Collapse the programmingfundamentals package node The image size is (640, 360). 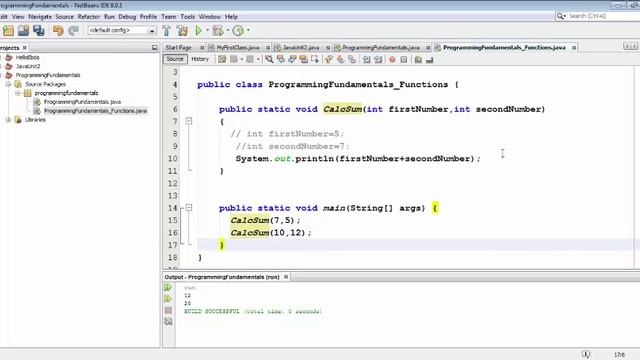18,93
